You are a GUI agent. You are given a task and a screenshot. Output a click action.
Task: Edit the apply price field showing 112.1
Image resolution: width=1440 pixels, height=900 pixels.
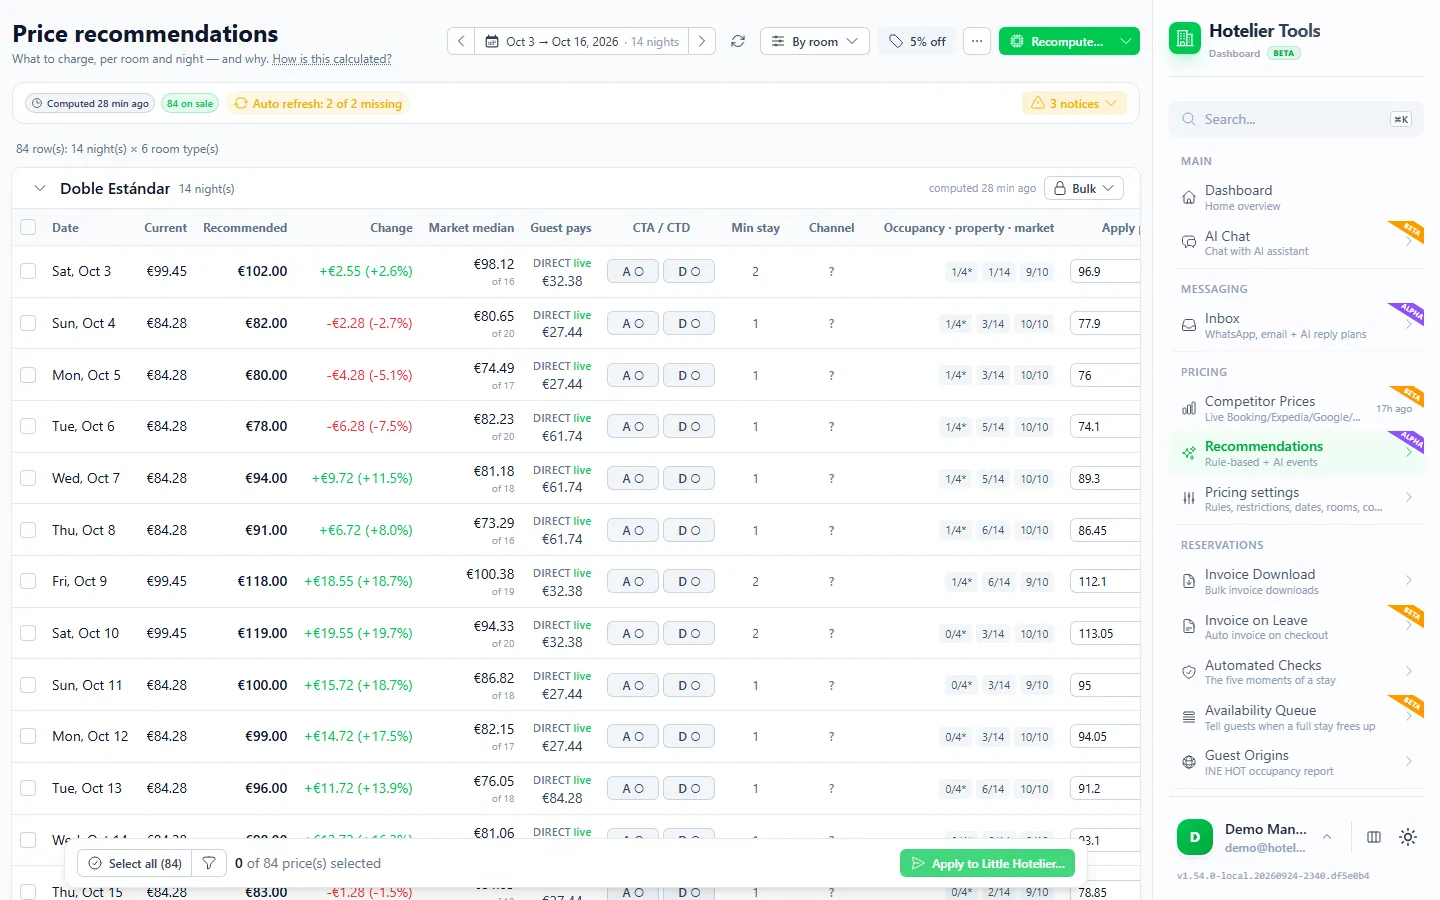(1106, 581)
